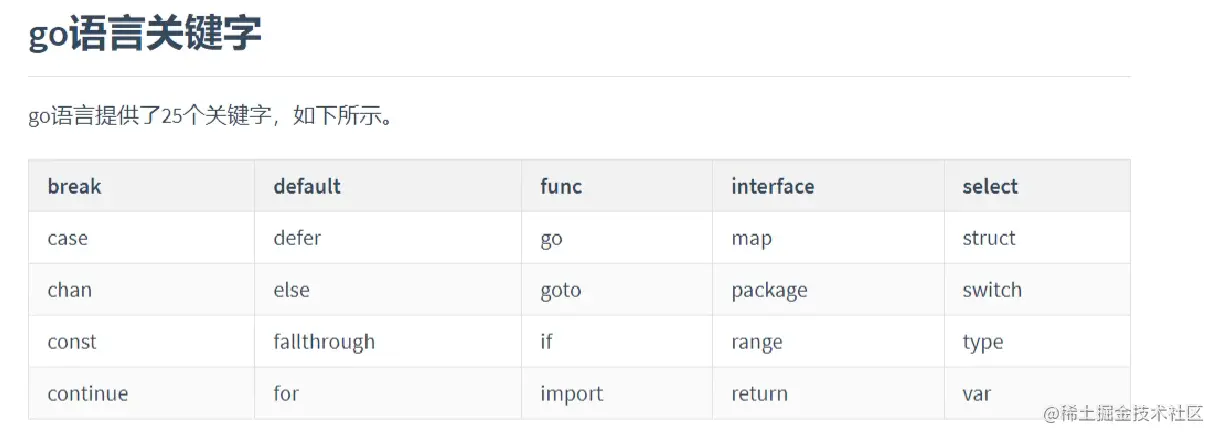Click the 'var' keyword cell
The image size is (1219, 439).
(x=976, y=394)
